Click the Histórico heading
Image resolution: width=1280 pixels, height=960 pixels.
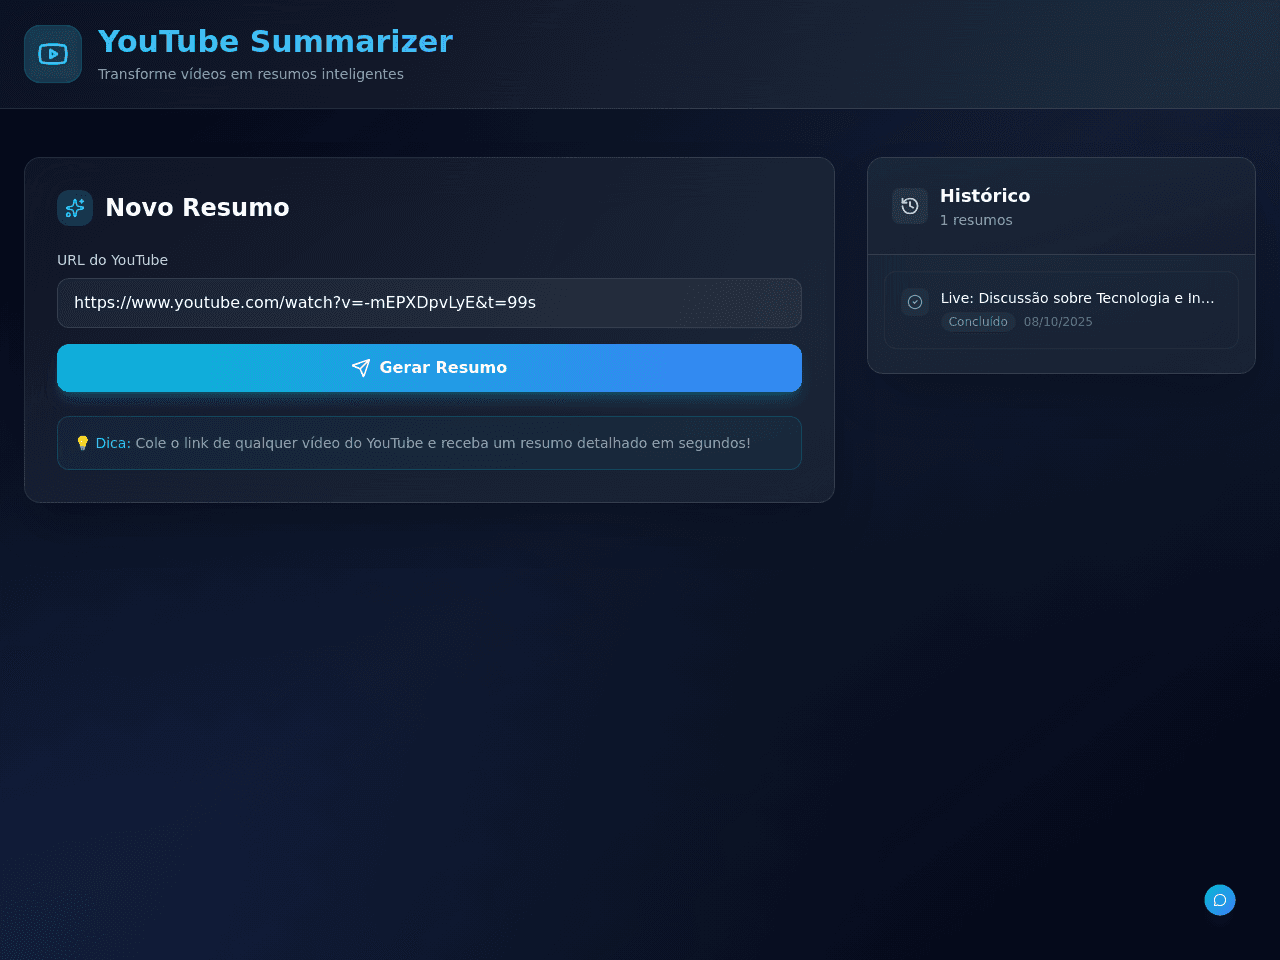point(985,196)
